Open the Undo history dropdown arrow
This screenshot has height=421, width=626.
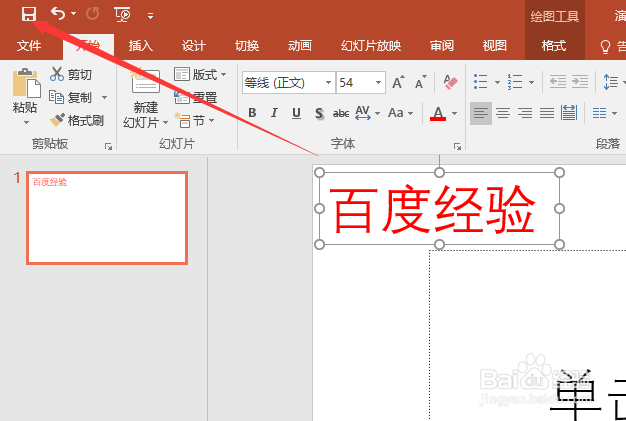coord(73,14)
